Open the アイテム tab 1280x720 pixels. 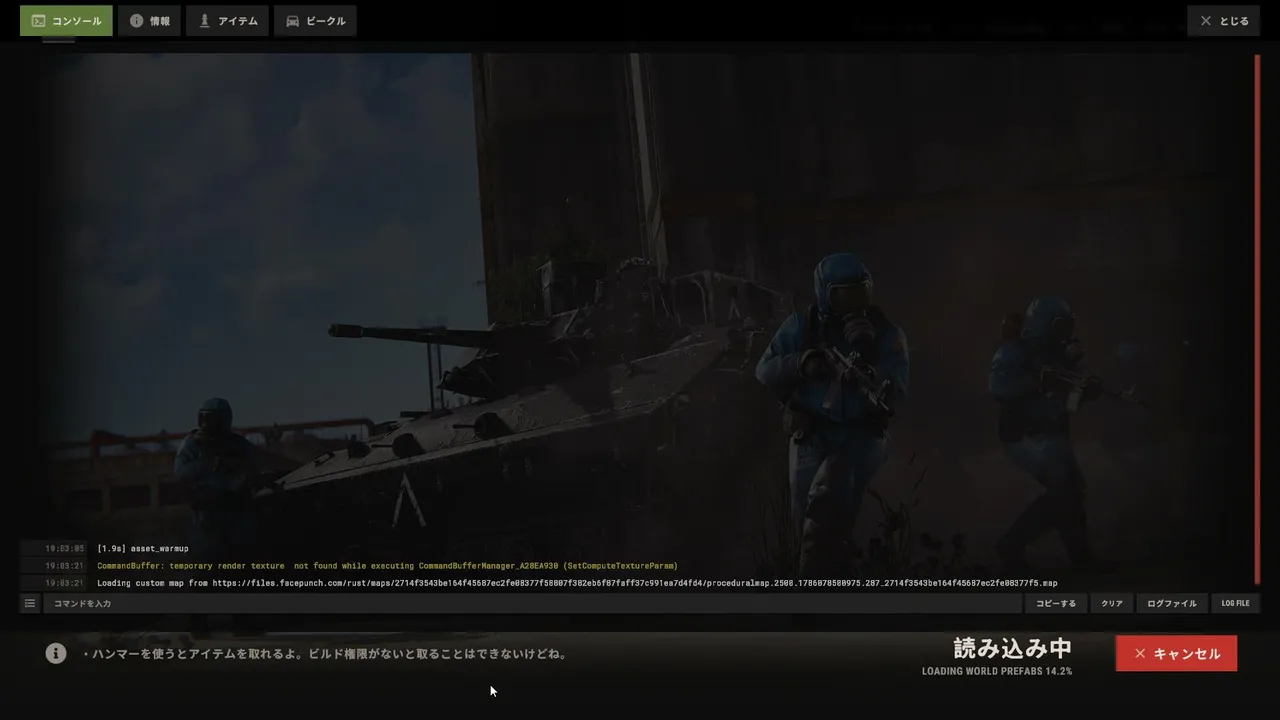coord(227,21)
